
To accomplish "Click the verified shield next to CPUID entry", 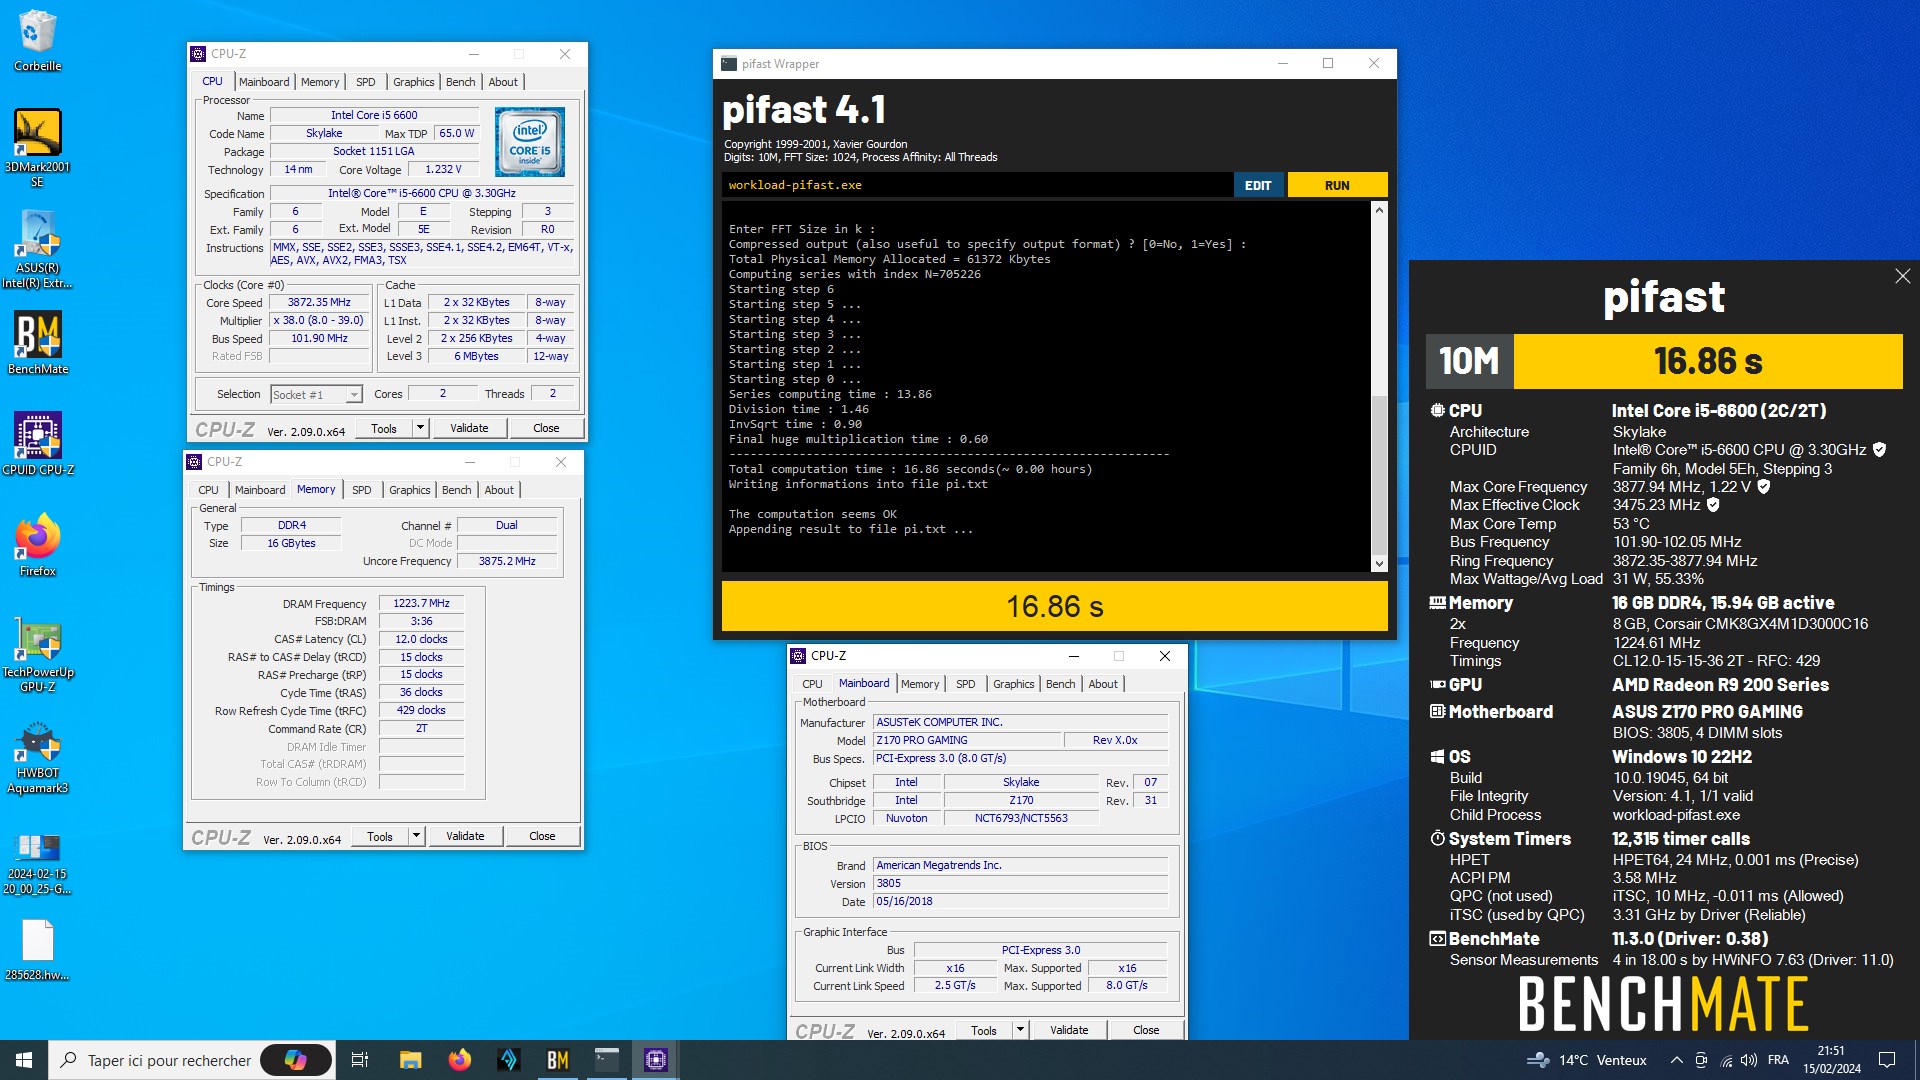I will (1879, 450).
